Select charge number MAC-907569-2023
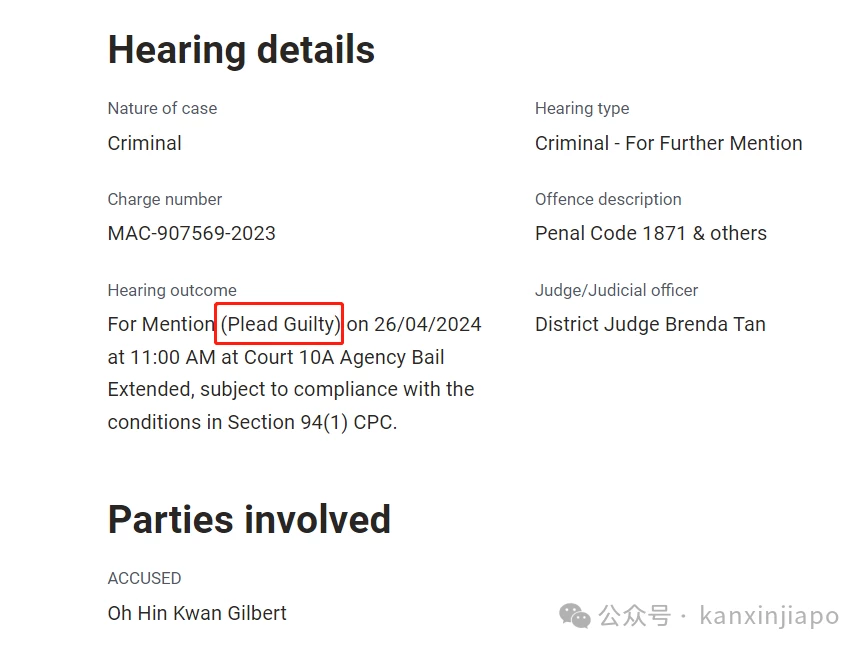This screenshot has width=867, height=650. [191, 233]
